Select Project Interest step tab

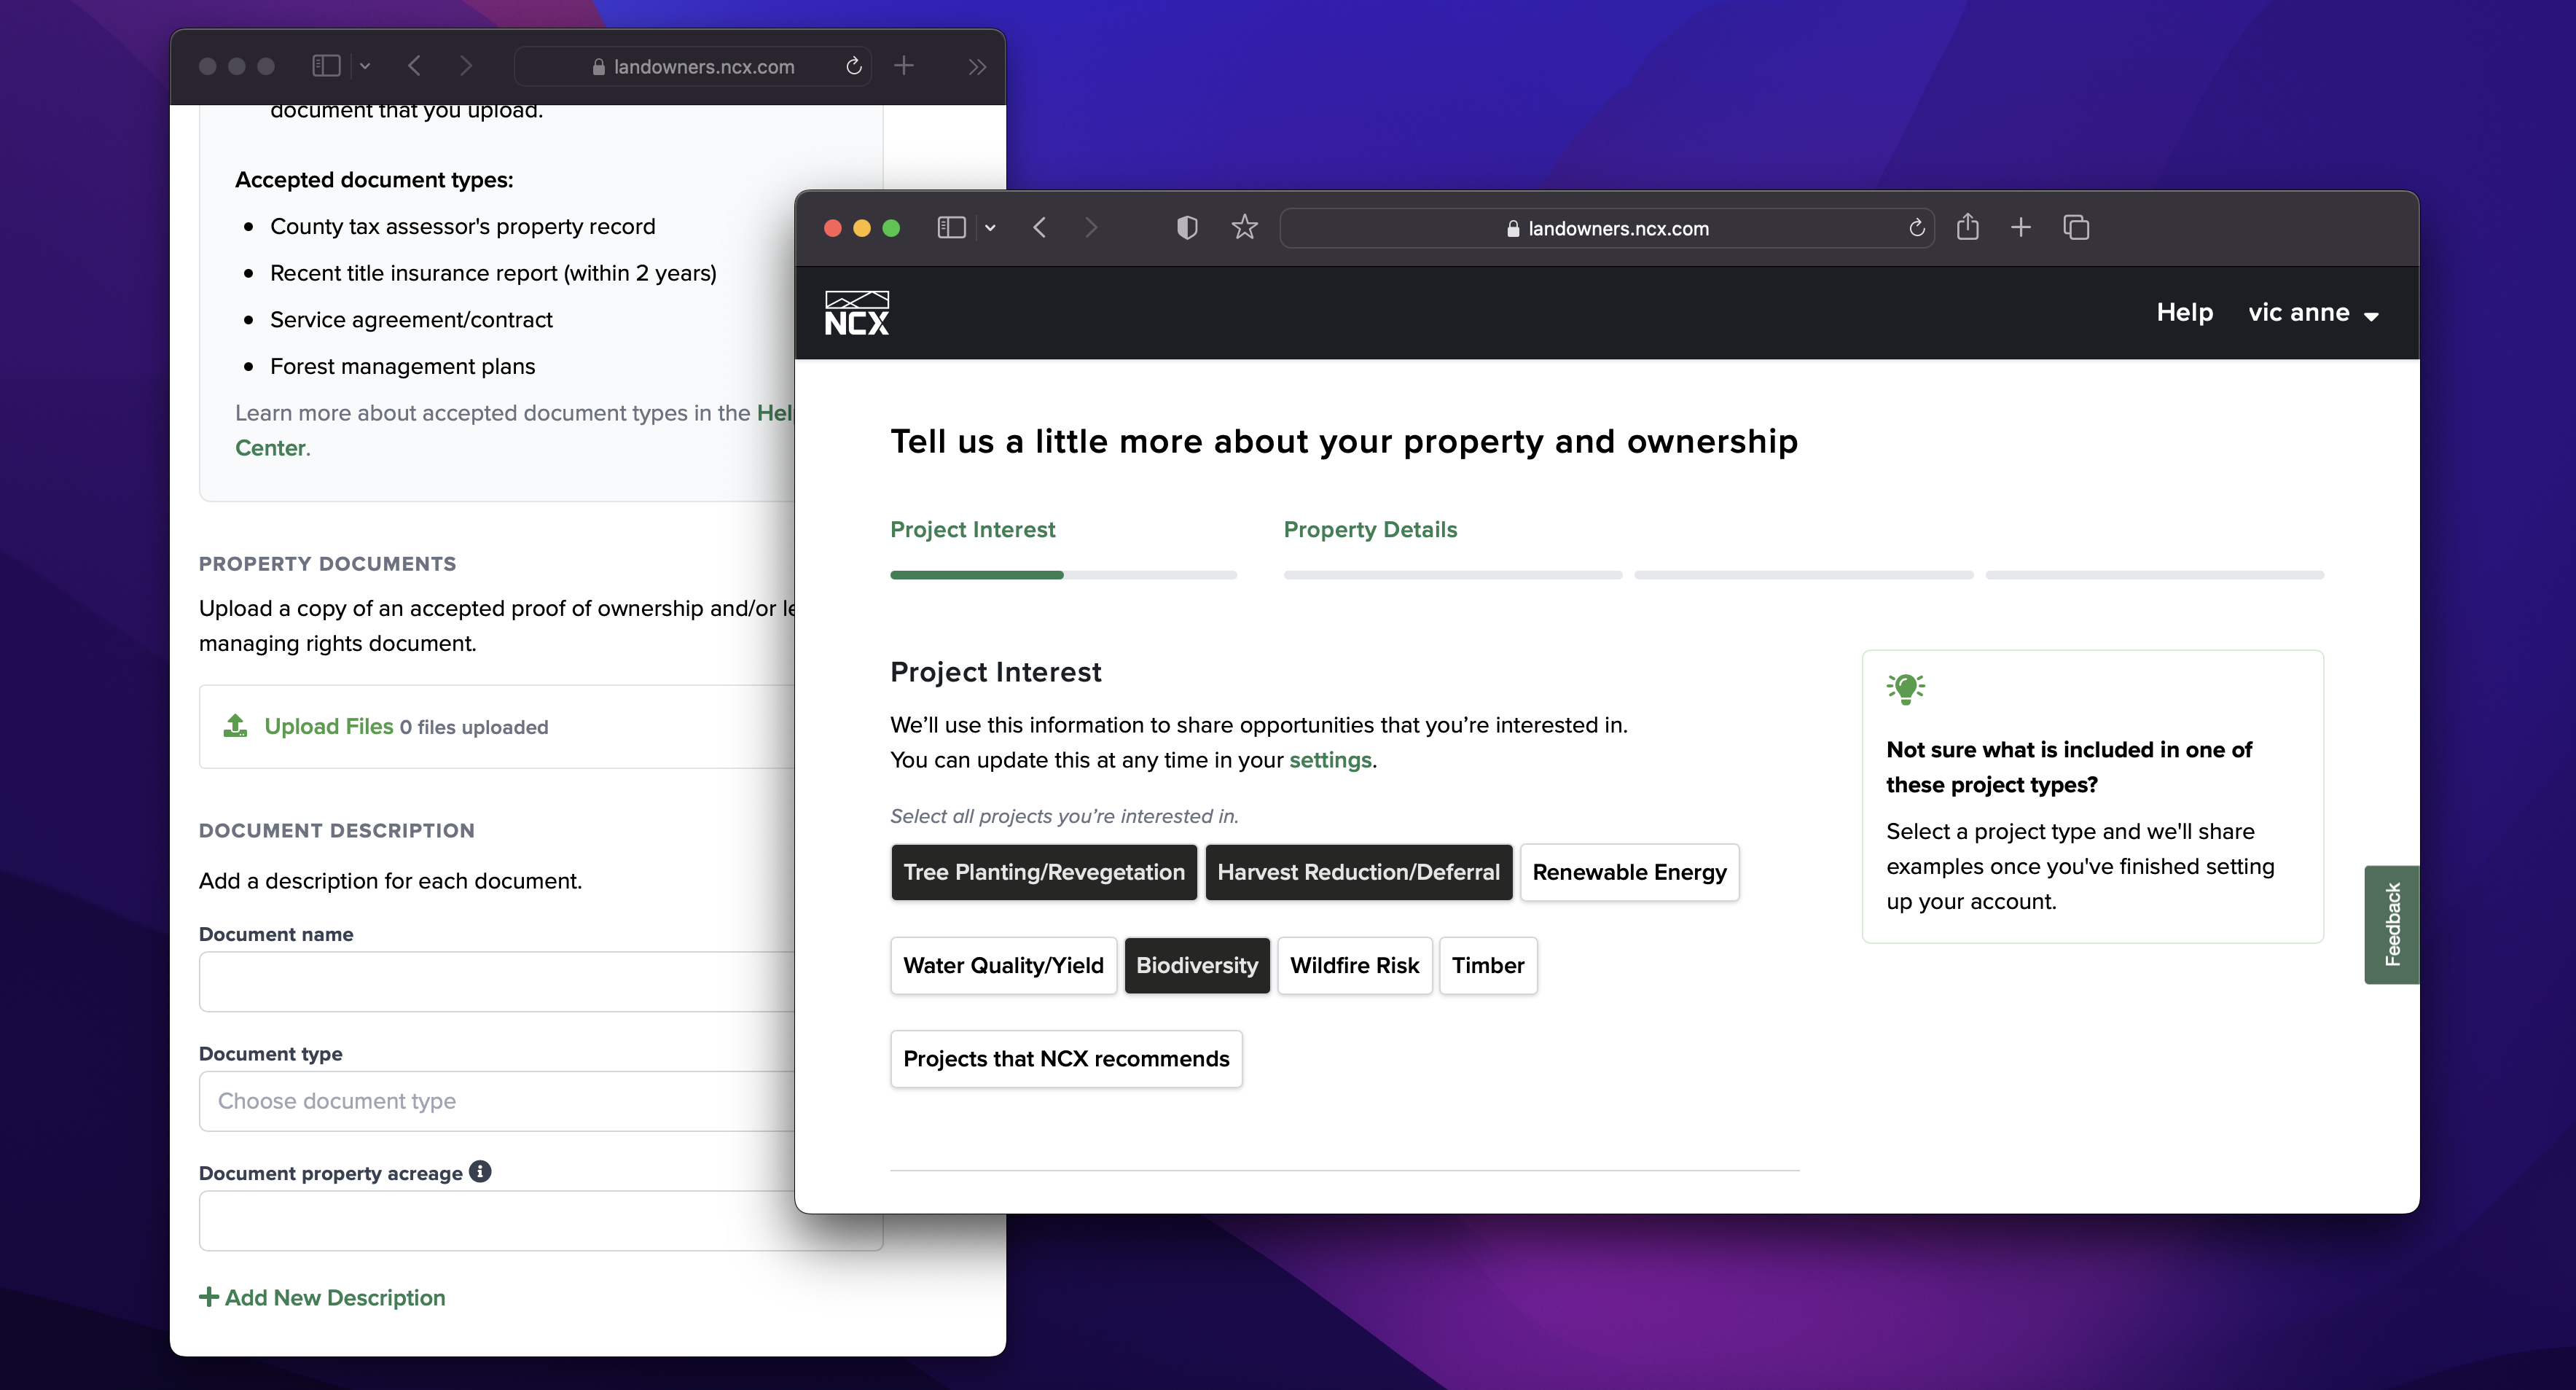972,529
